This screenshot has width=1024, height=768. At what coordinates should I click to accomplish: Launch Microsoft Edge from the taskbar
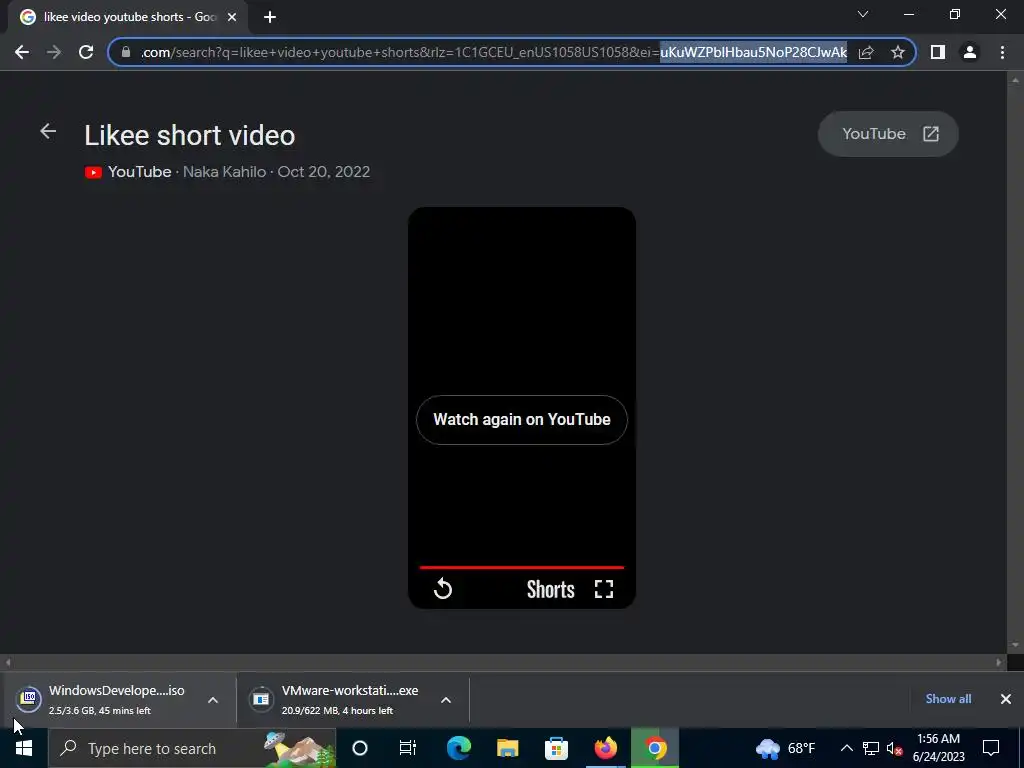pos(458,748)
